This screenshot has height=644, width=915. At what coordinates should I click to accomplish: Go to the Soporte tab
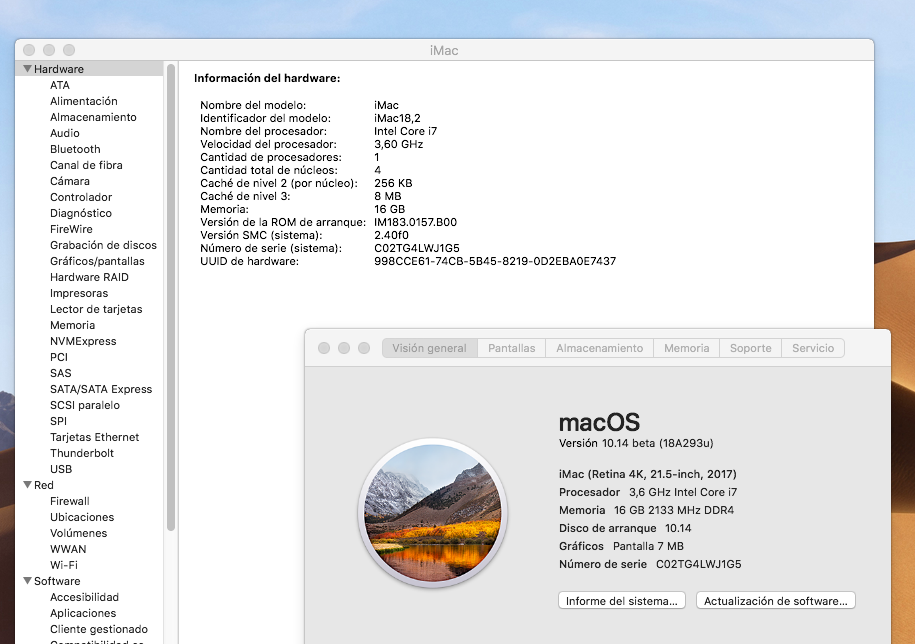[750, 348]
